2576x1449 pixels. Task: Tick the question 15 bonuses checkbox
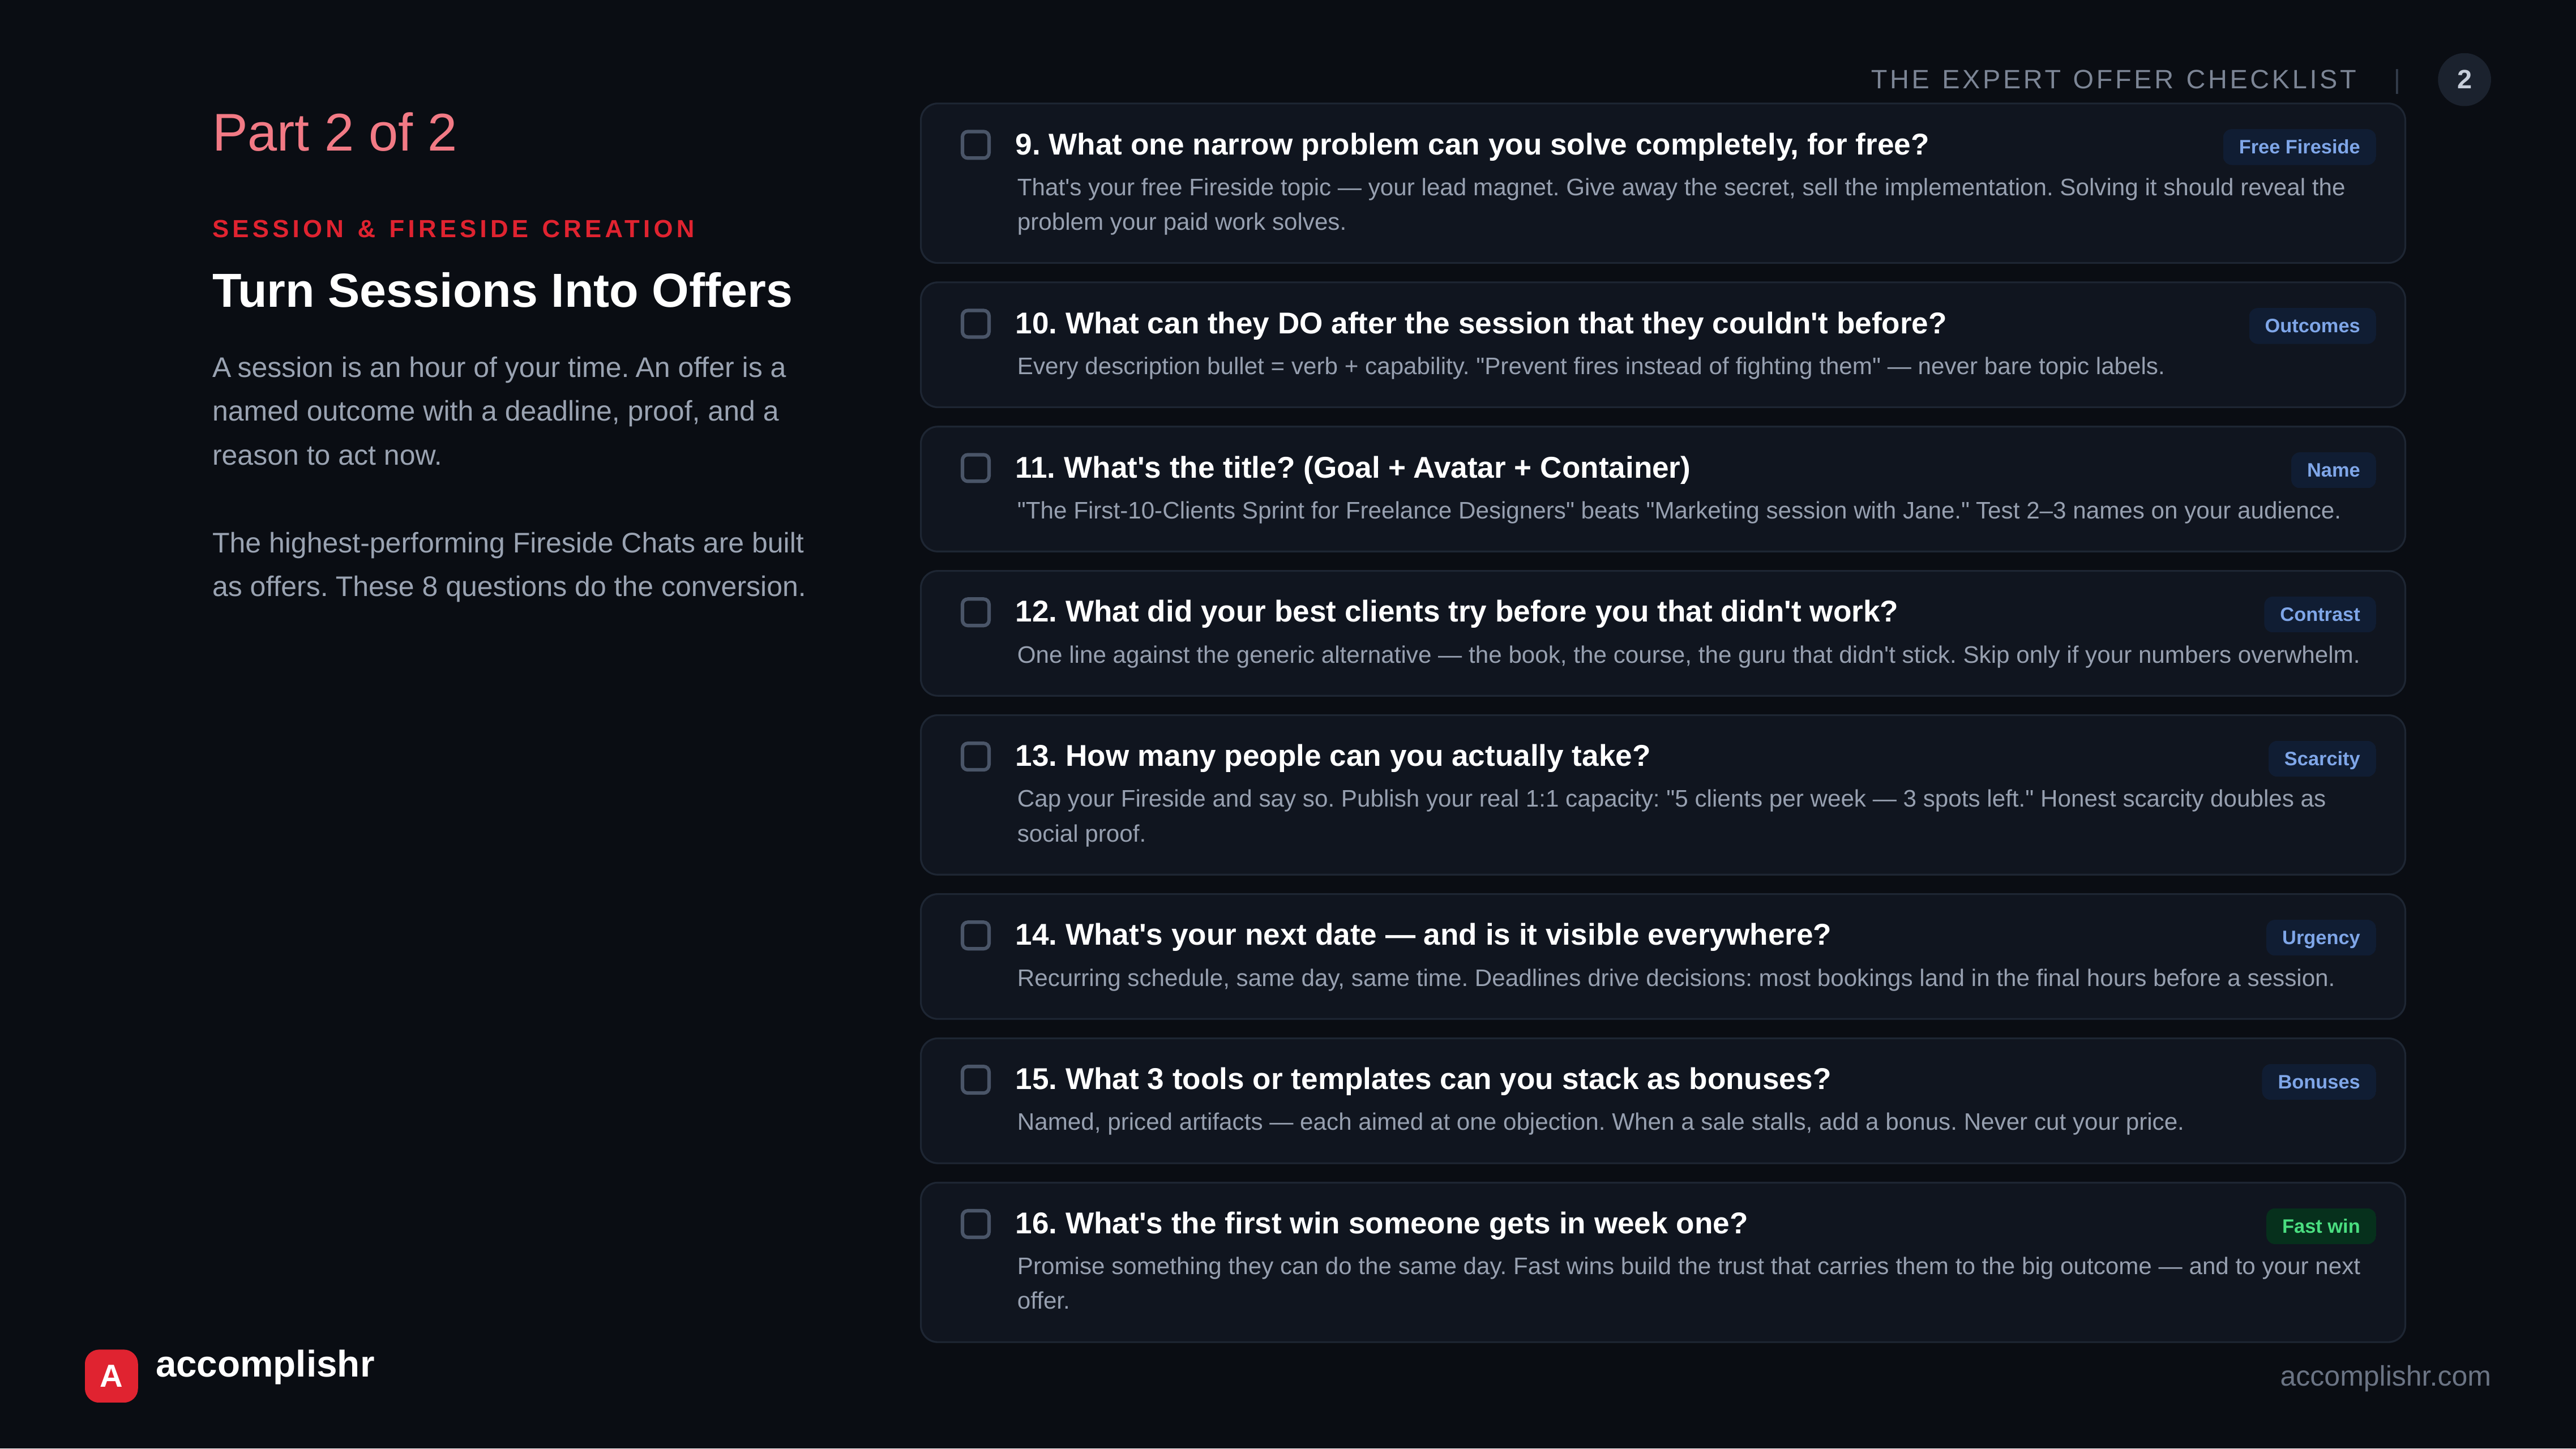point(975,1080)
